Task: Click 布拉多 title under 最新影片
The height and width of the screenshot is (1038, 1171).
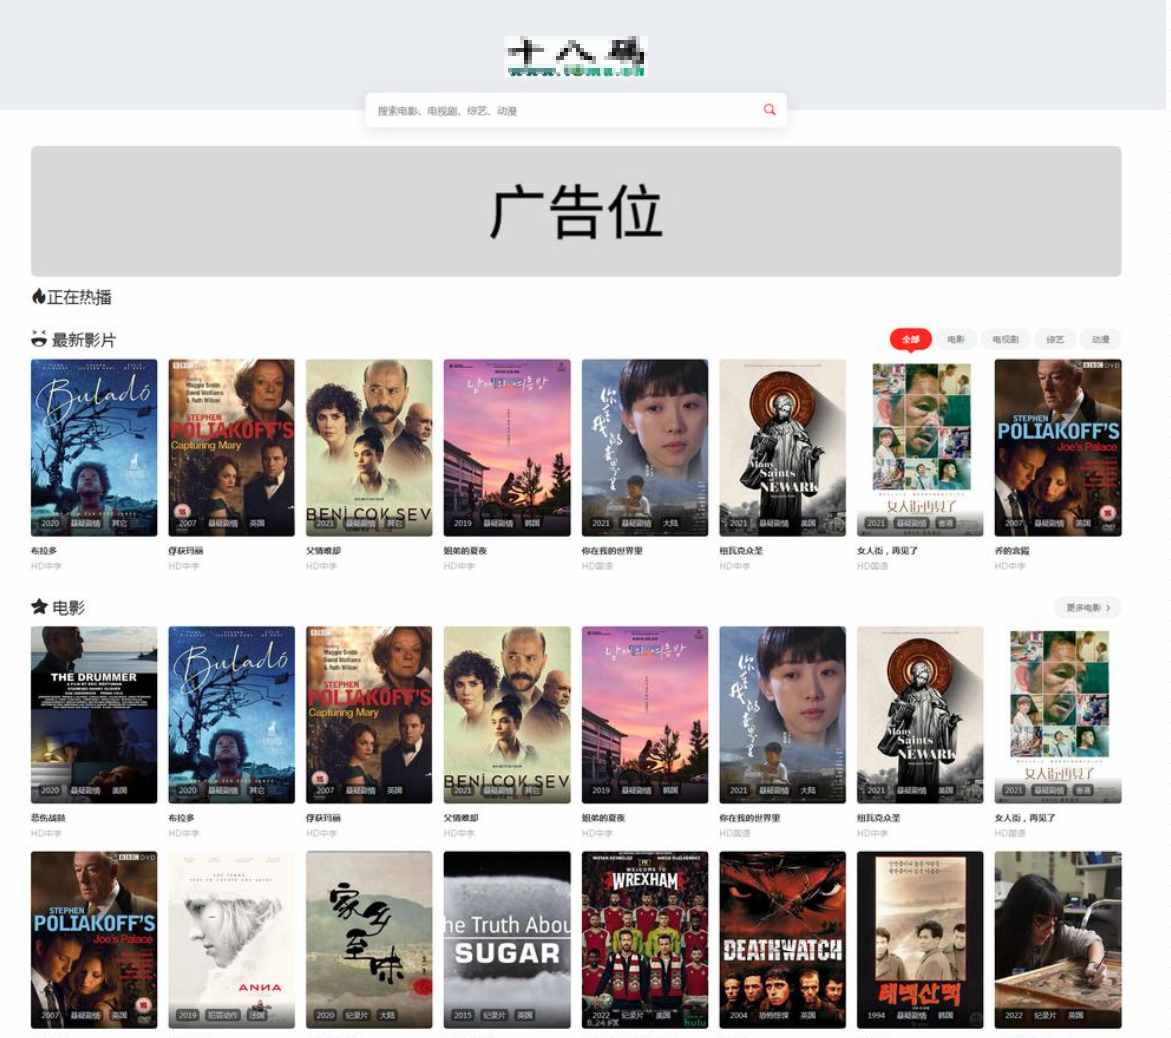Action: coord(44,550)
